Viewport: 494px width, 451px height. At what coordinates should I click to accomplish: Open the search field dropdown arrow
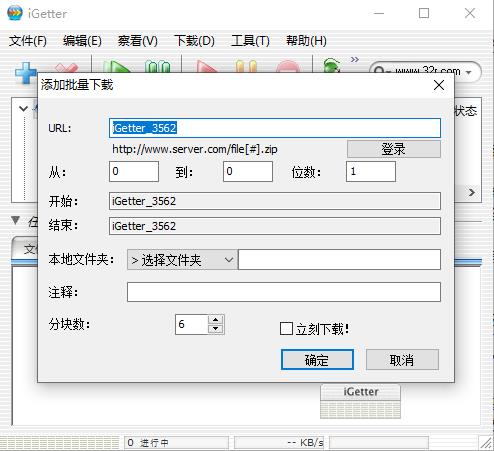pyautogui.click(x=468, y=72)
